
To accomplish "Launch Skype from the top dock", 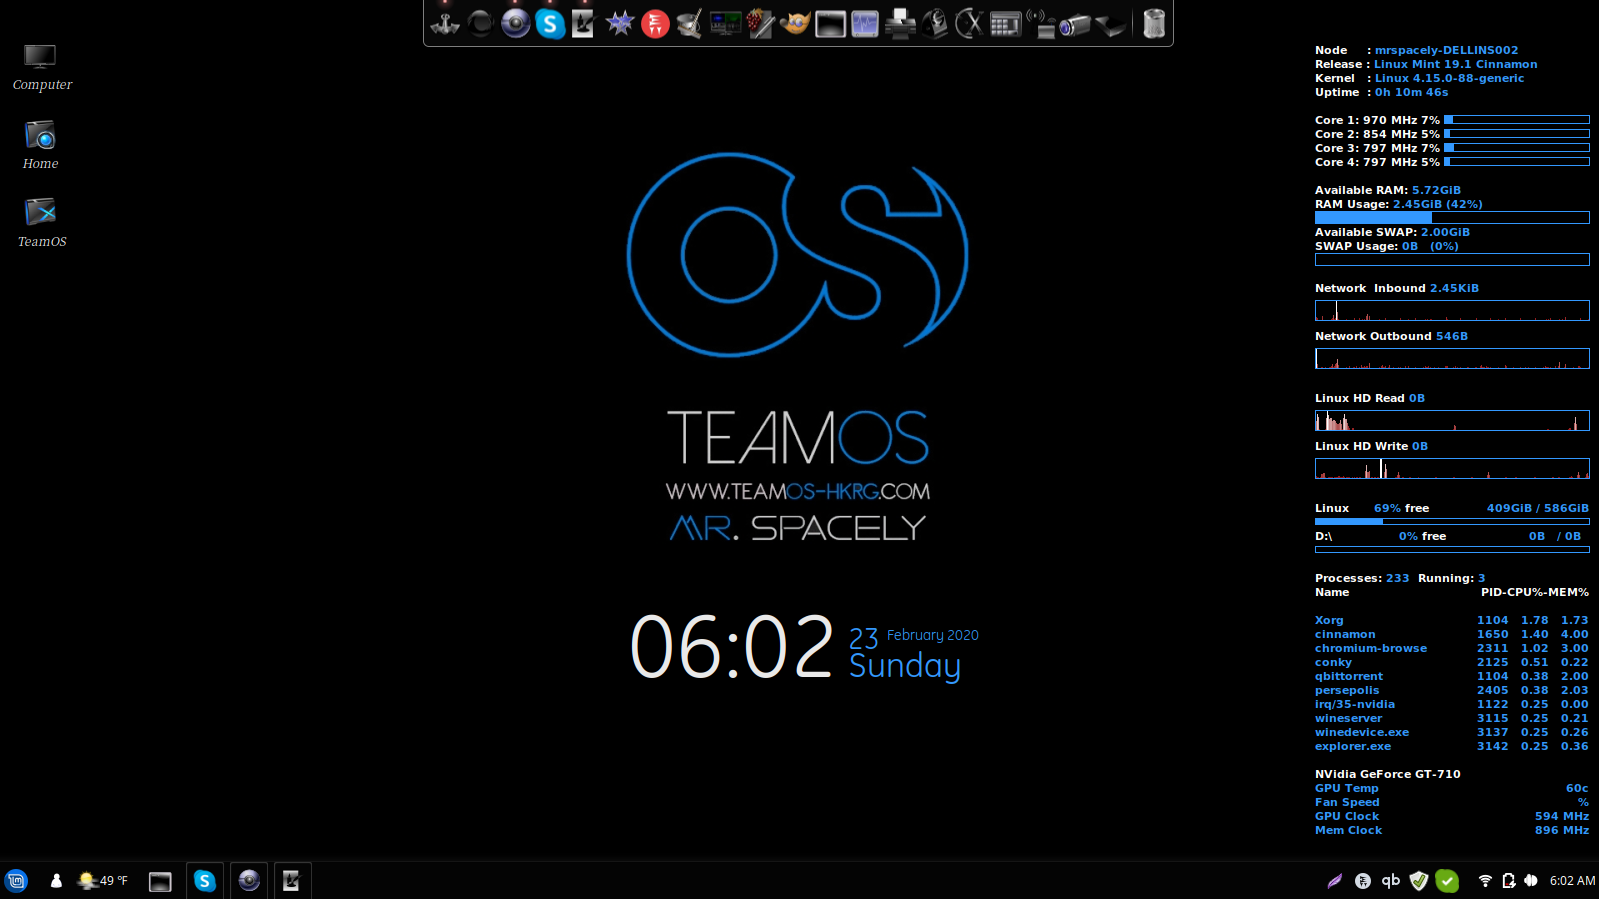I will (x=550, y=23).
